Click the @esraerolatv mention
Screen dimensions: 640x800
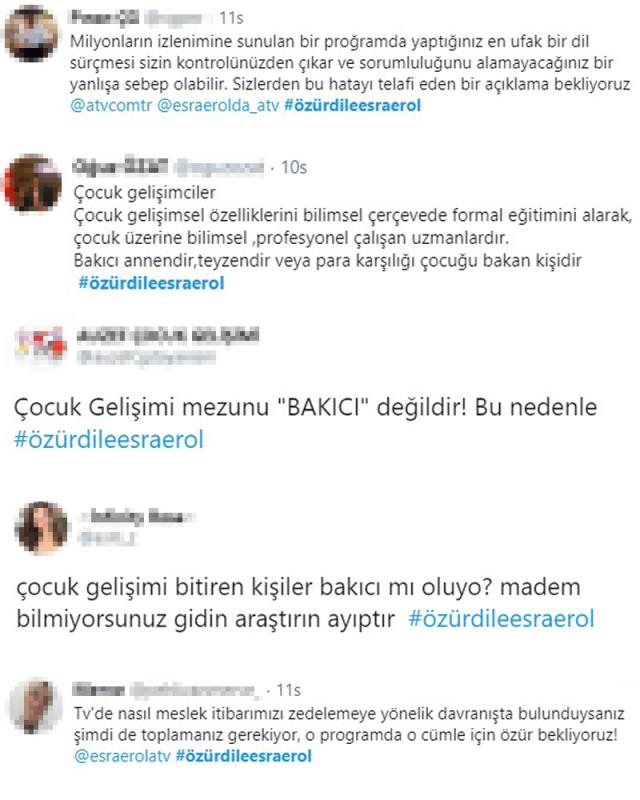pos(122,756)
